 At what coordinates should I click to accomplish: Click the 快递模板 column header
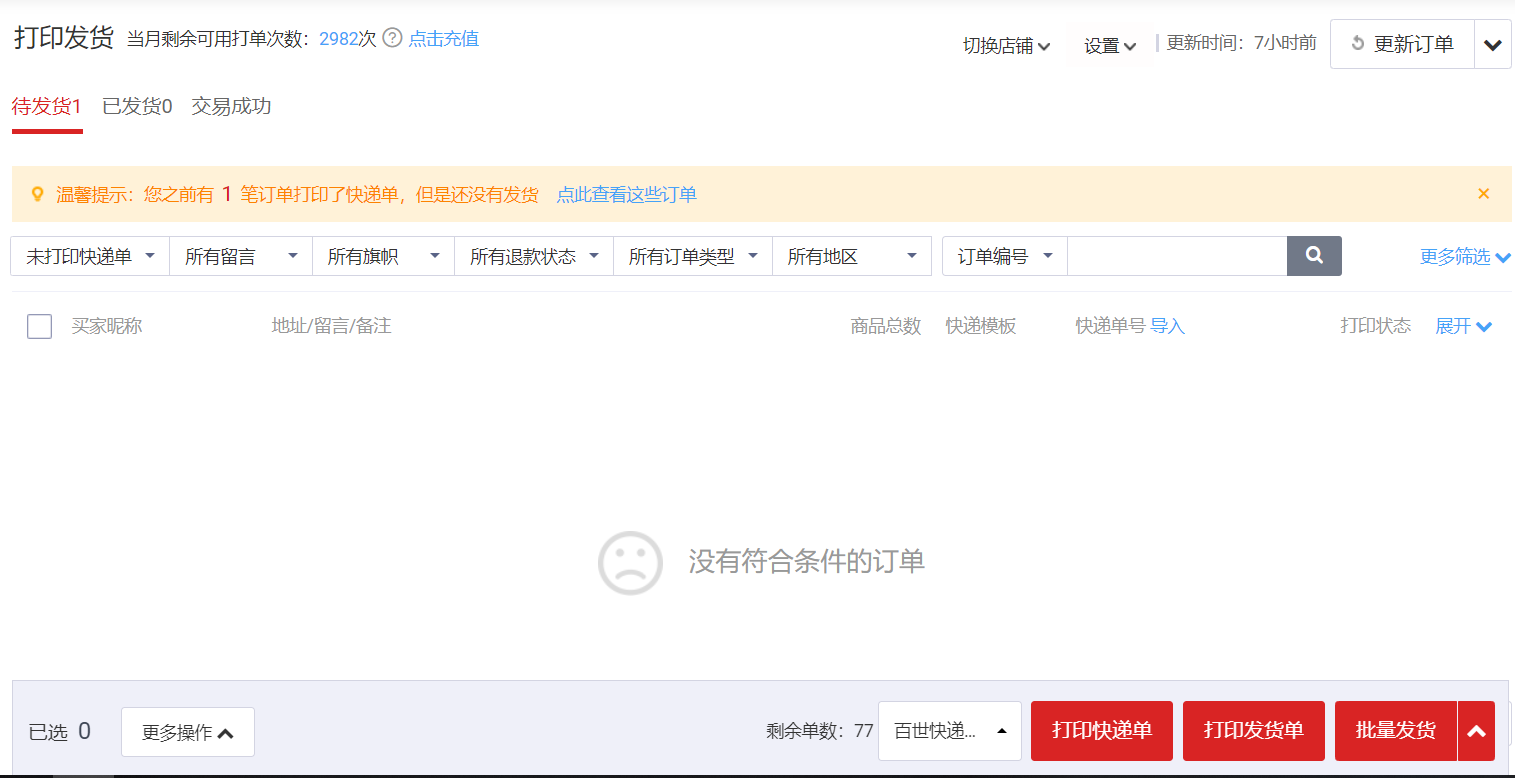click(981, 326)
